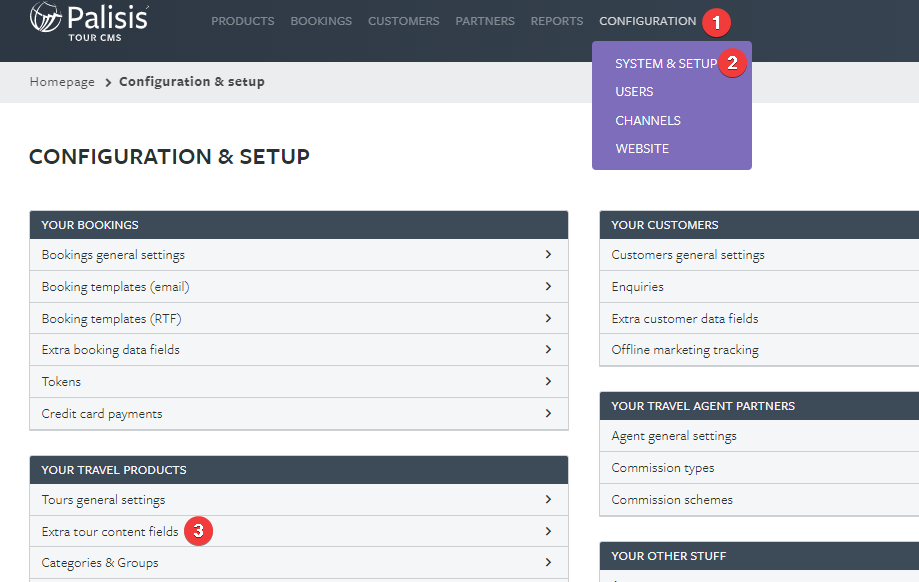Open Credit card payments settings
Viewport: 919px width, 582px height.
(x=299, y=414)
